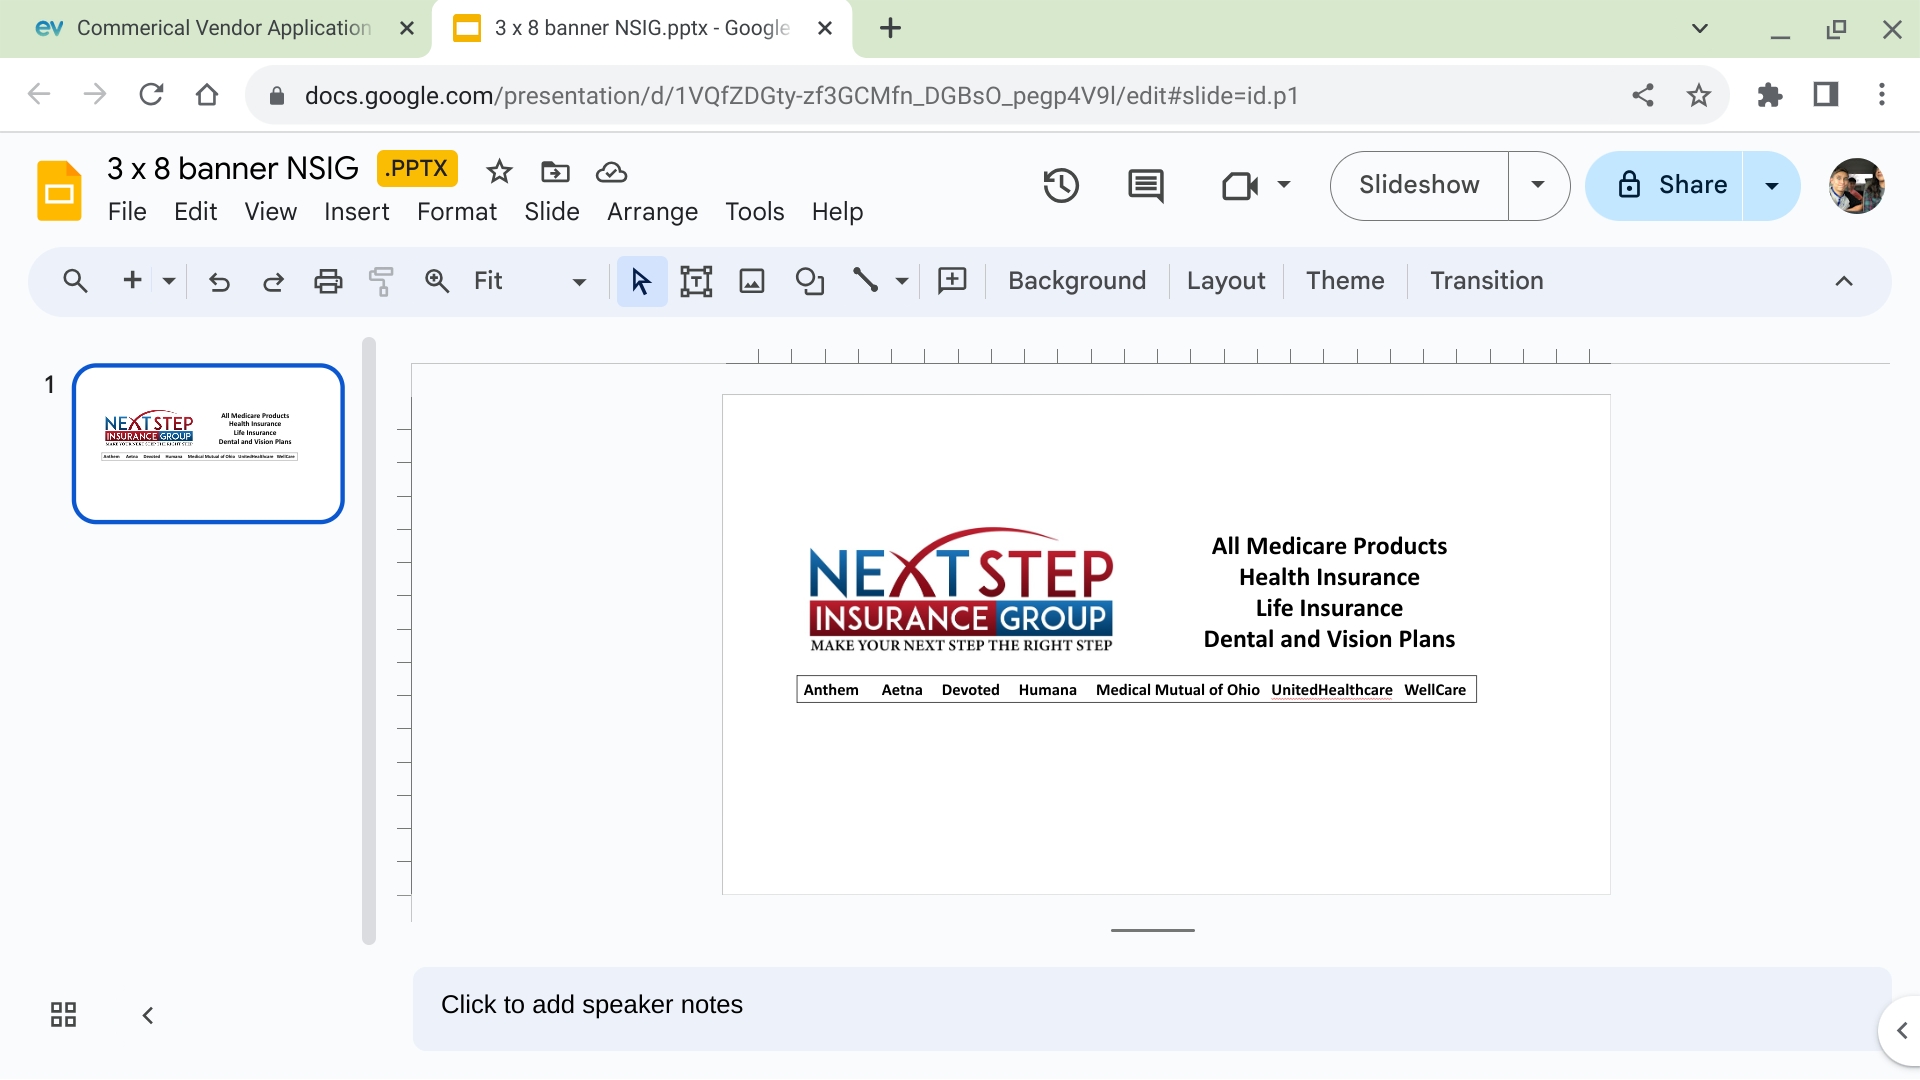The width and height of the screenshot is (1920, 1080).
Task: Start the Slideshow
Action: pos(1419,186)
